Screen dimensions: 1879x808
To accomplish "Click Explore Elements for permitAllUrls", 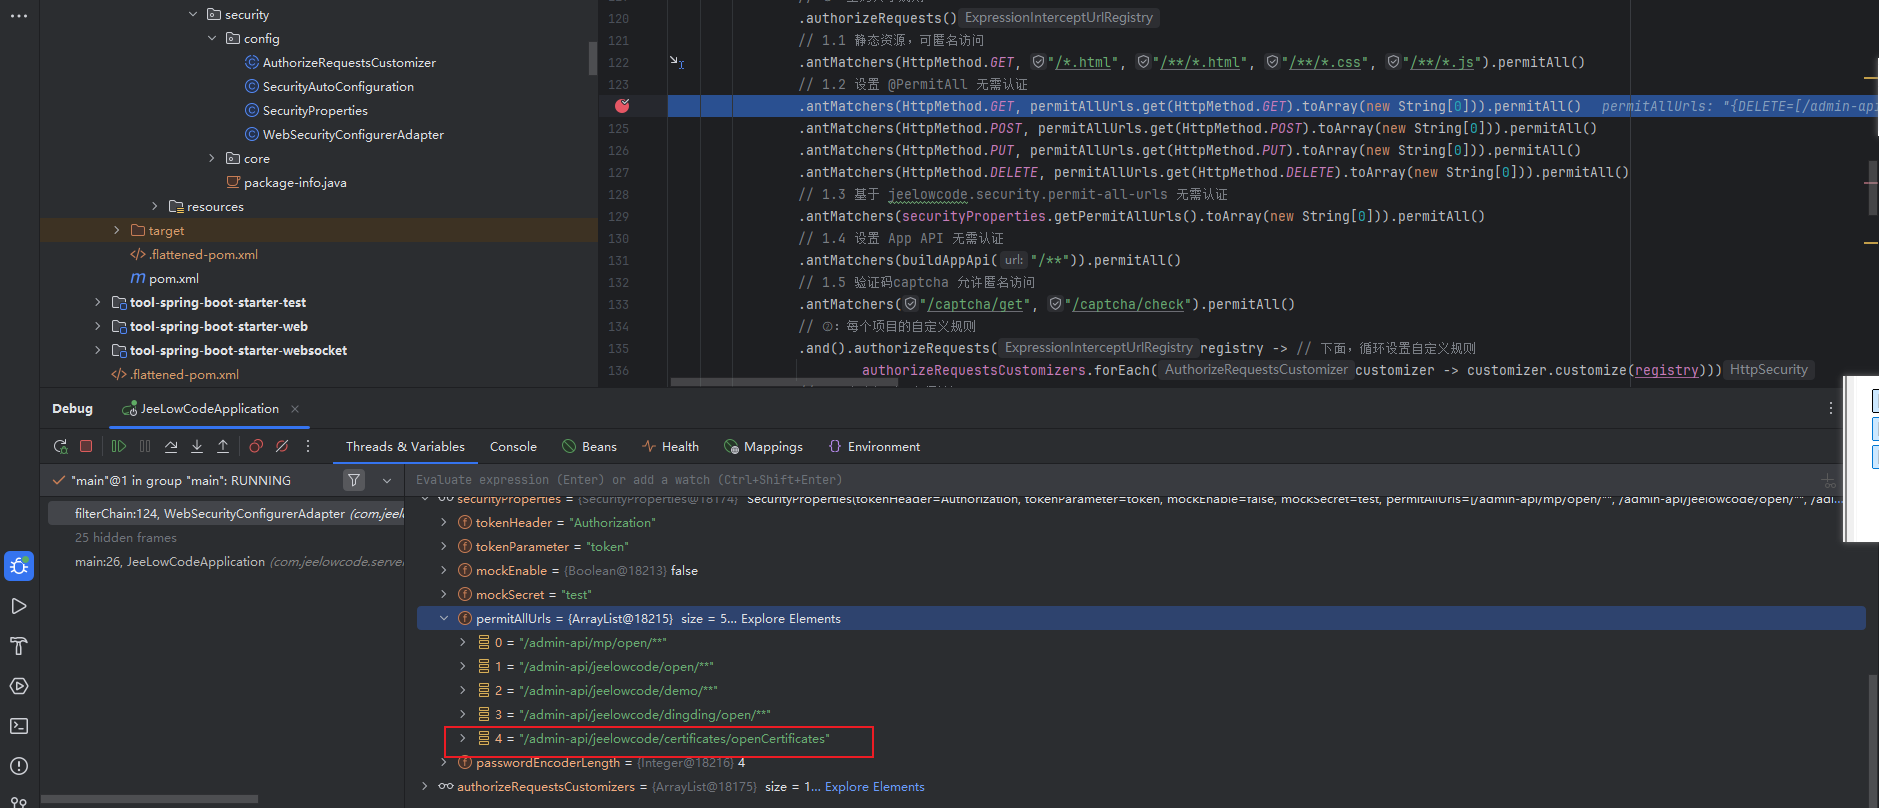I will click(x=790, y=618).
